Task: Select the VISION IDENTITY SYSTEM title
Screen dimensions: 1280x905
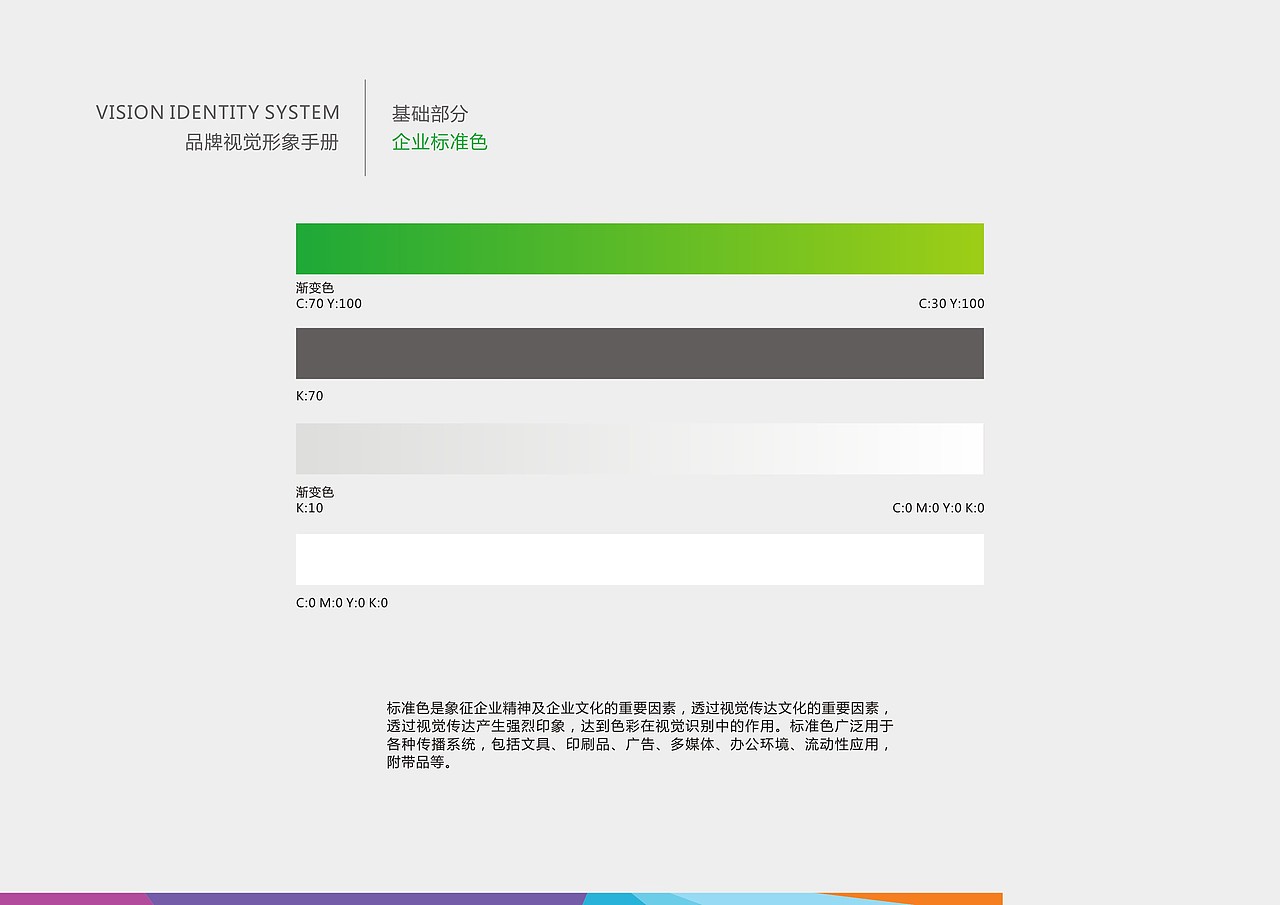Action: 217,112
